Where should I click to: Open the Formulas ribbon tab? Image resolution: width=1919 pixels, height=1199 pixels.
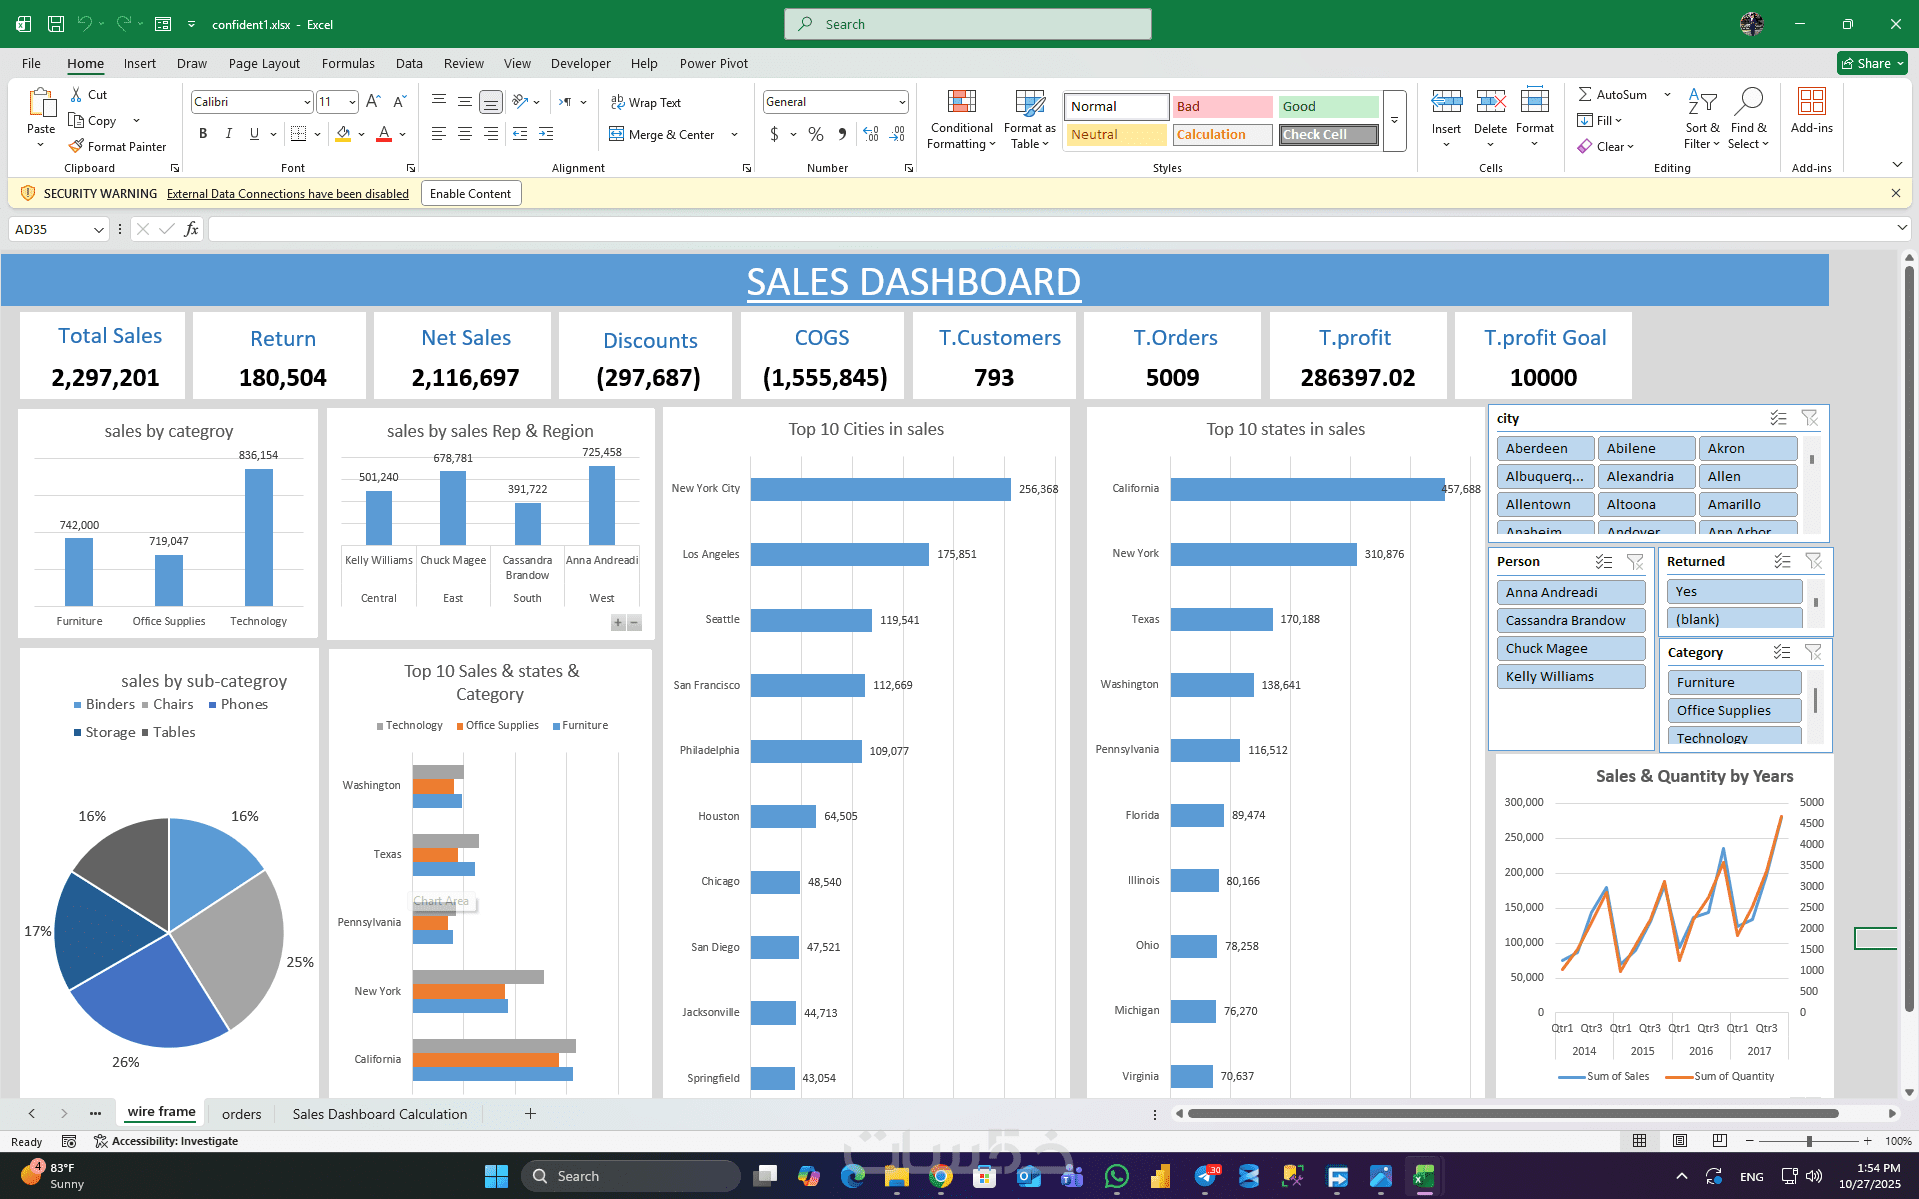348,63
